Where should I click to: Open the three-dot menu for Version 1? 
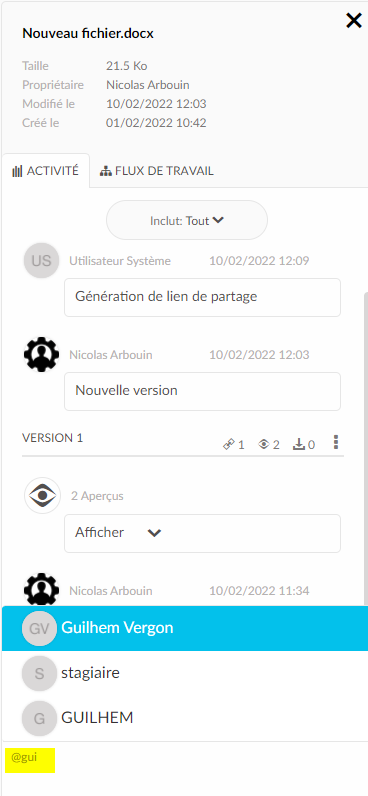336,443
